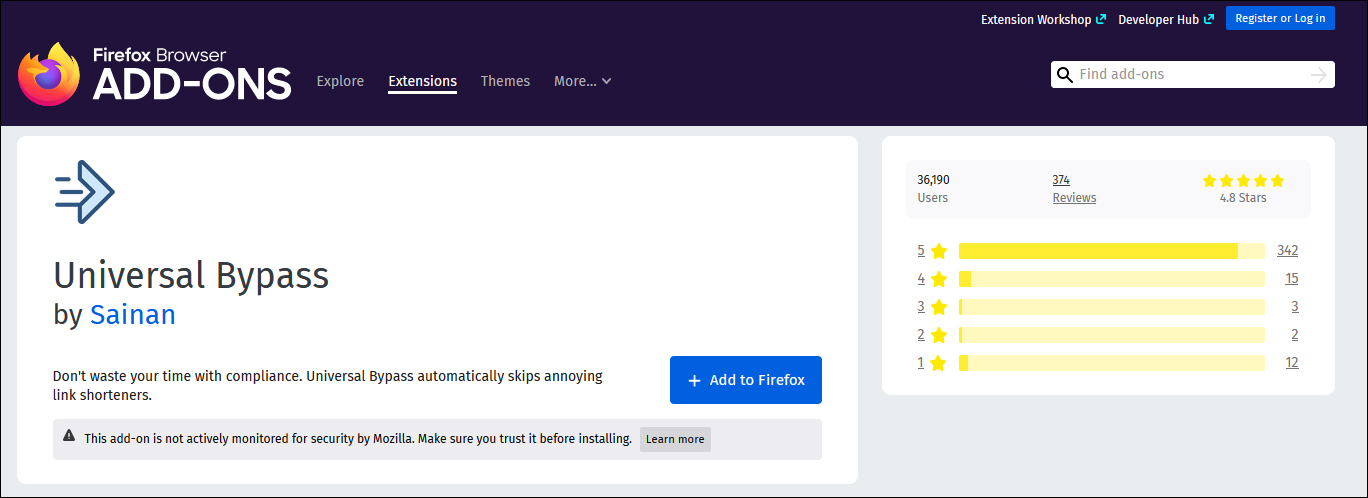Click the 1-star rating bar
This screenshot has width=1368, height=498.
(x=1112, y=363)
